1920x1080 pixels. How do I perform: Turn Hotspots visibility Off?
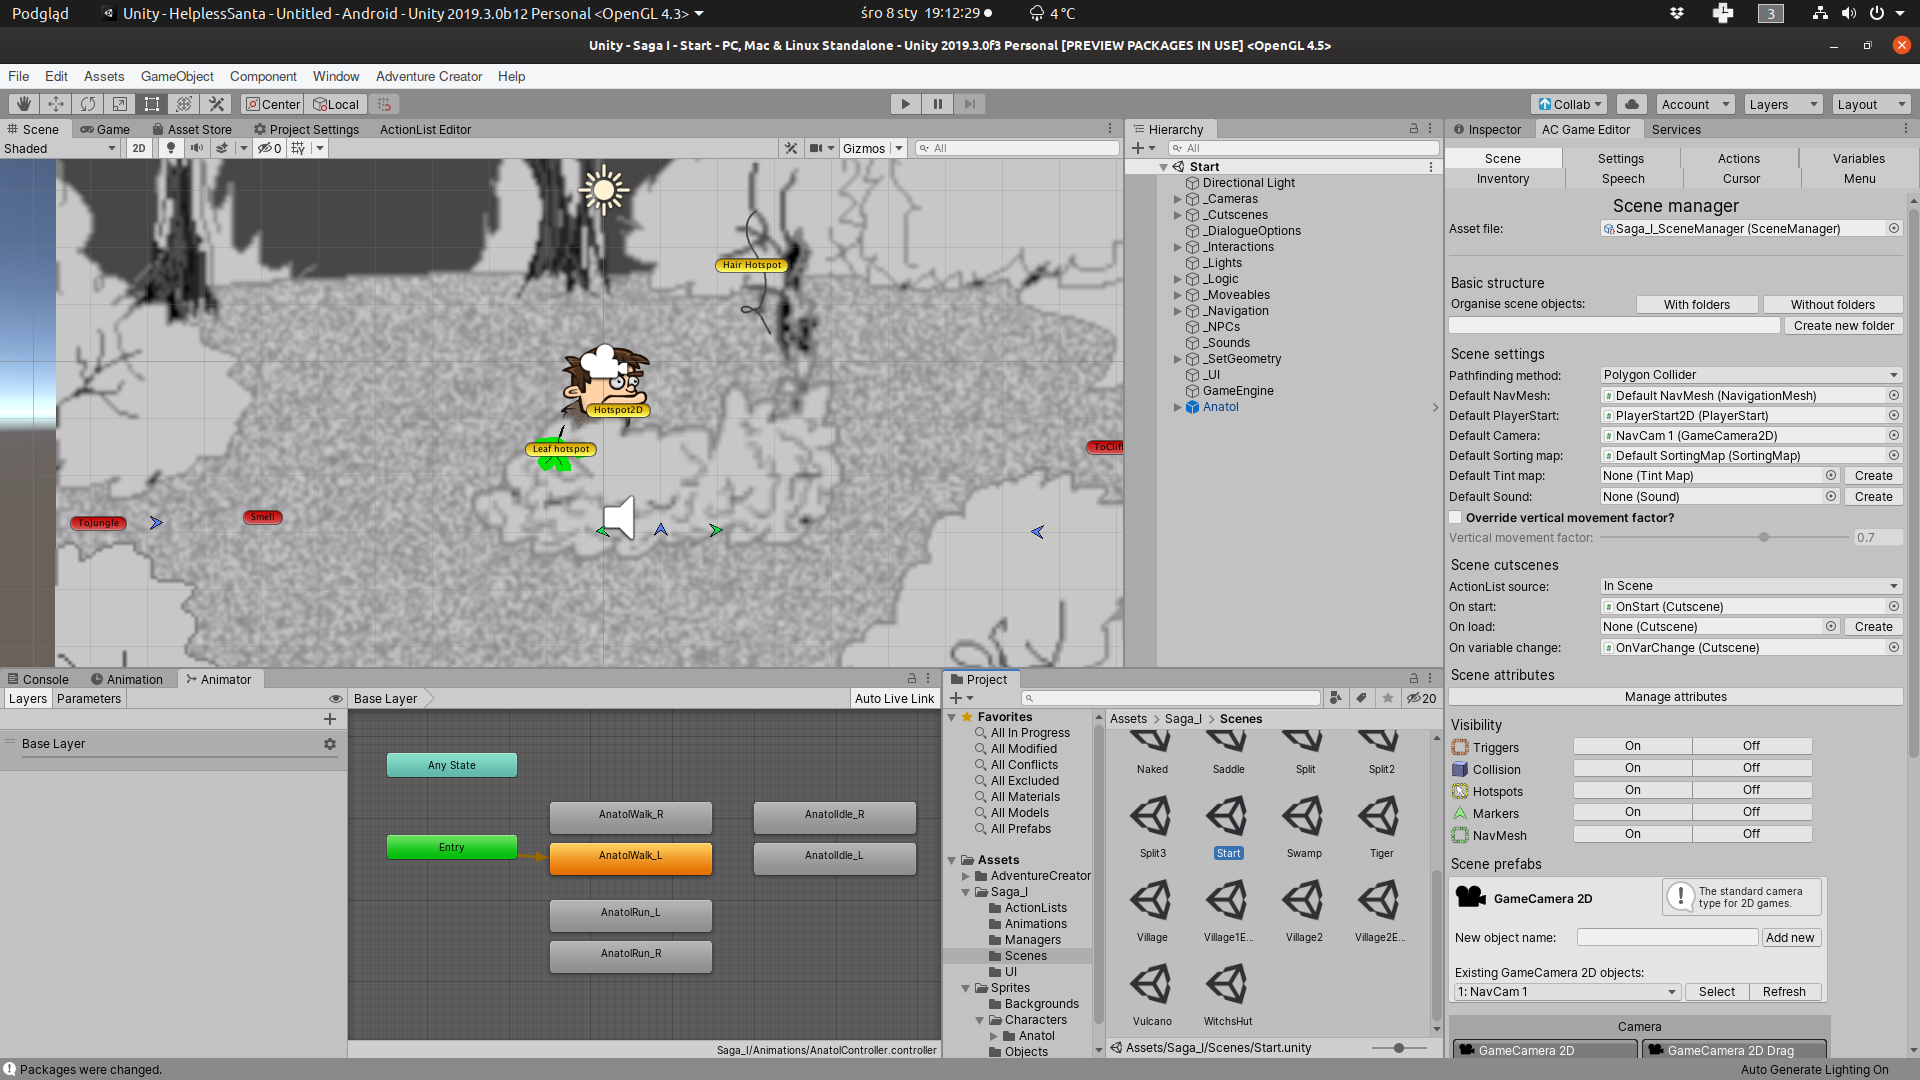(1751, 790)
